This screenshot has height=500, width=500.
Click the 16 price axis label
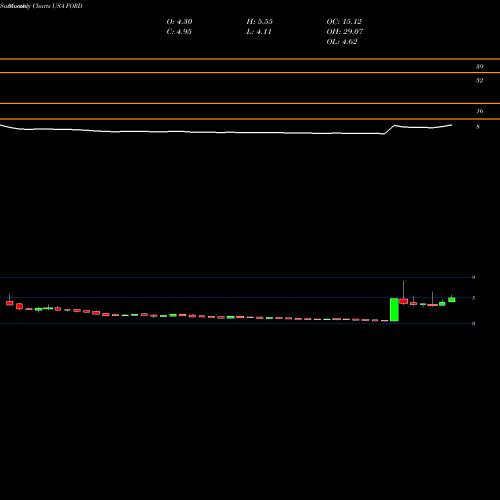click(479, 111)
